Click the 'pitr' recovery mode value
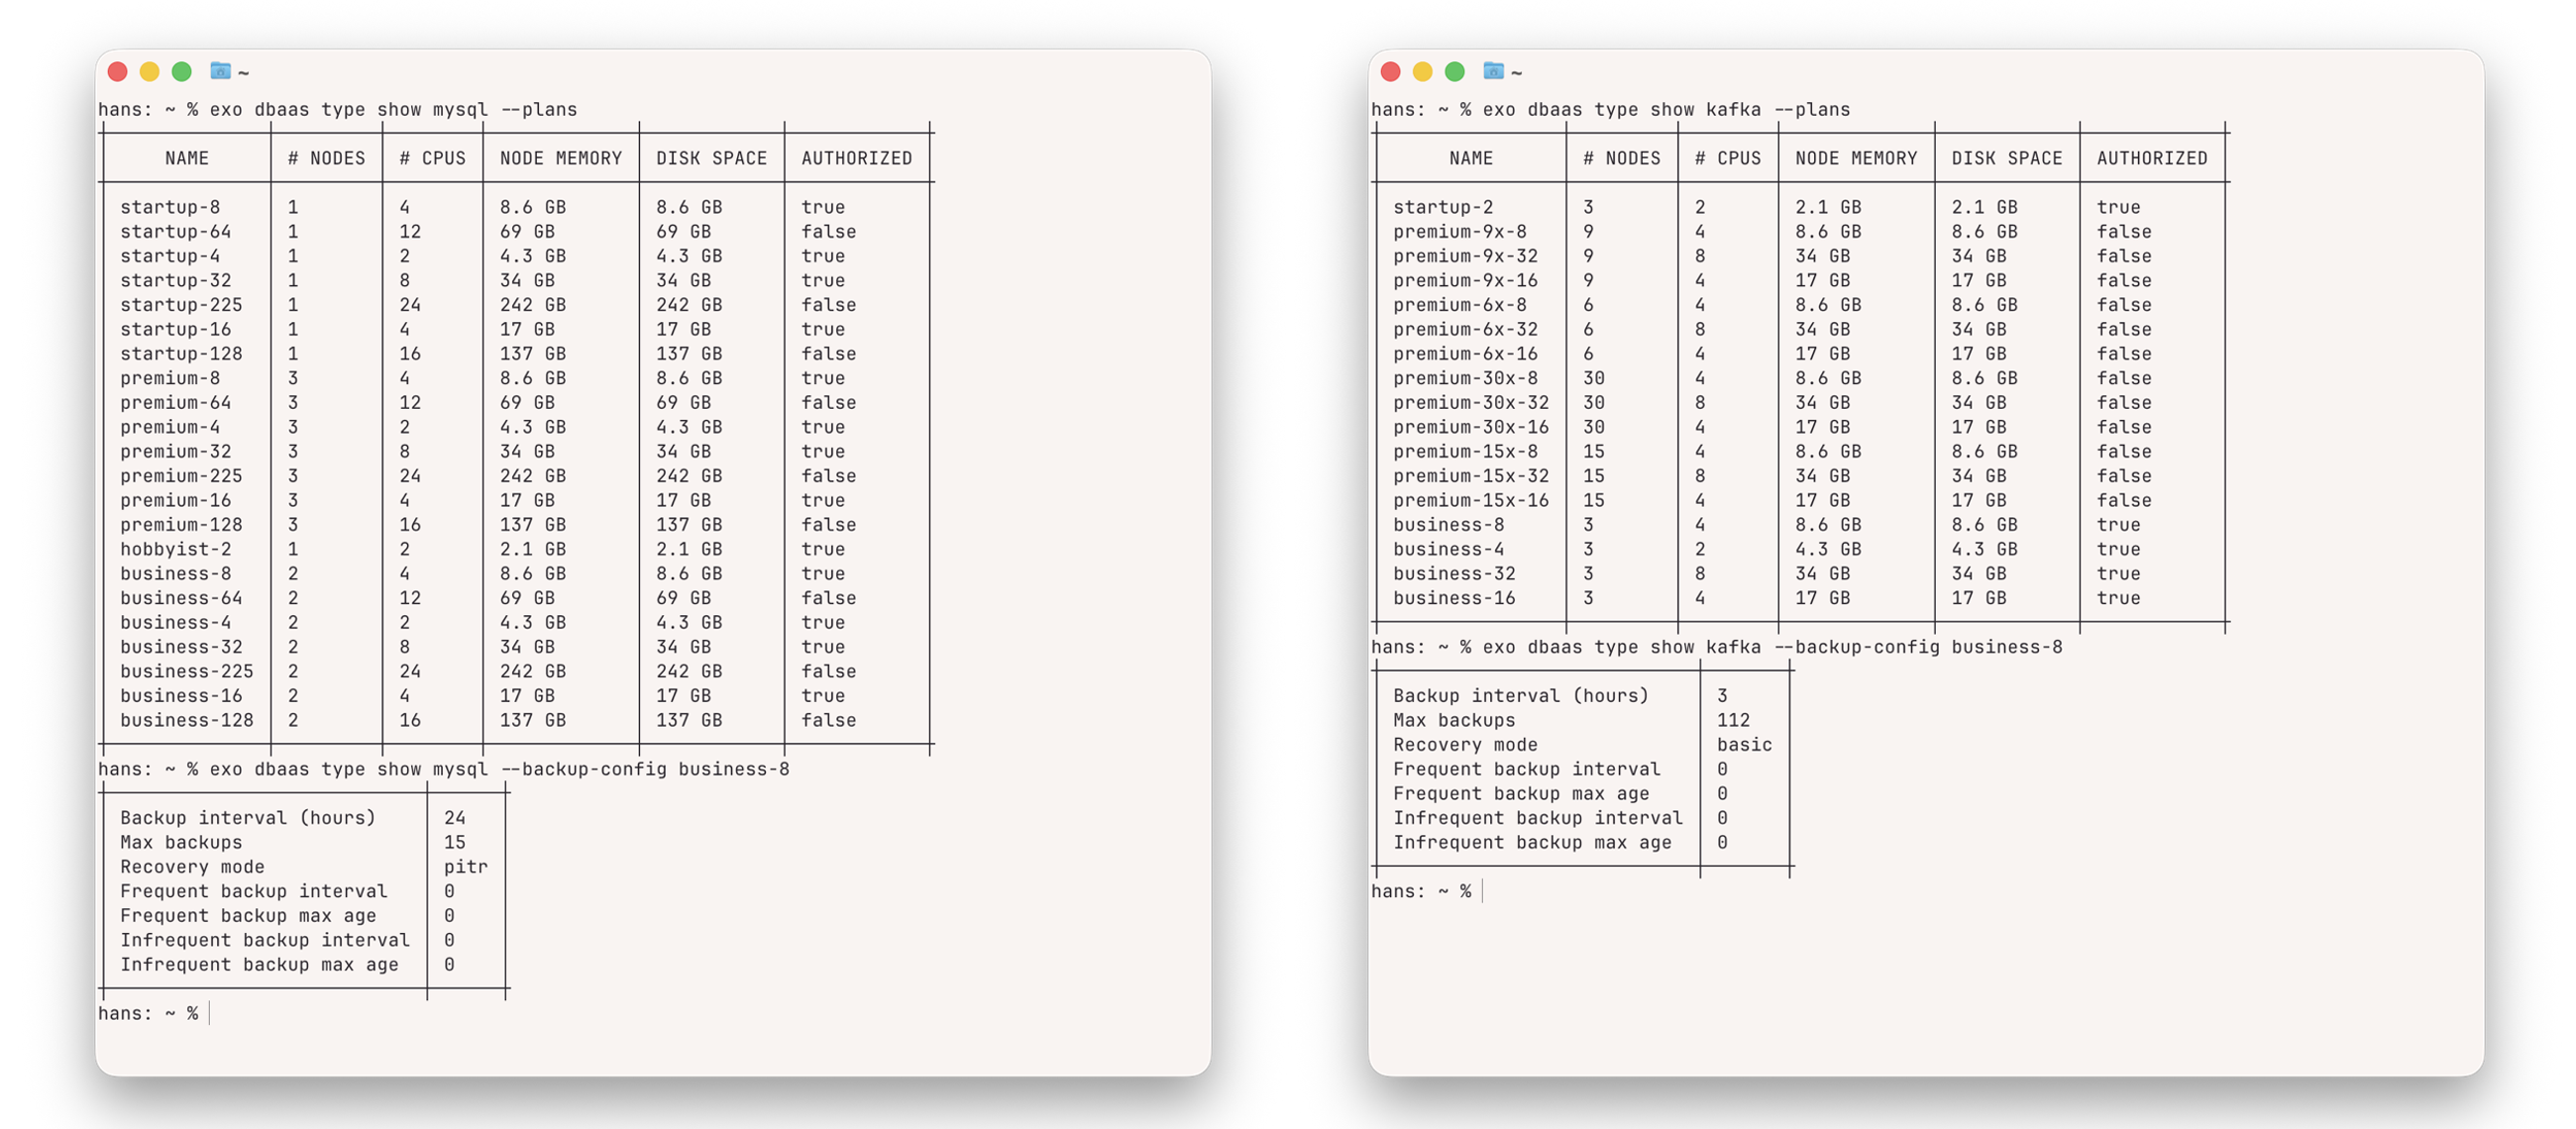The image size is (2576, 1129). pyautogui.click(x=465, y=867)
